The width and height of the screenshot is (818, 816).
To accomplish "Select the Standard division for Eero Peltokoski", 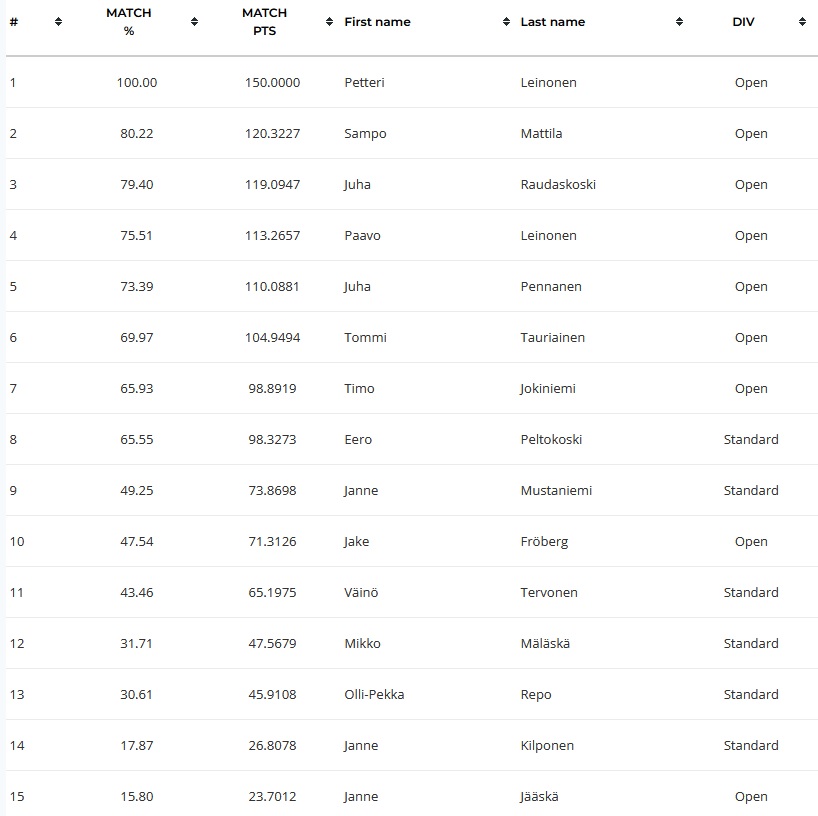I will 751,439.
